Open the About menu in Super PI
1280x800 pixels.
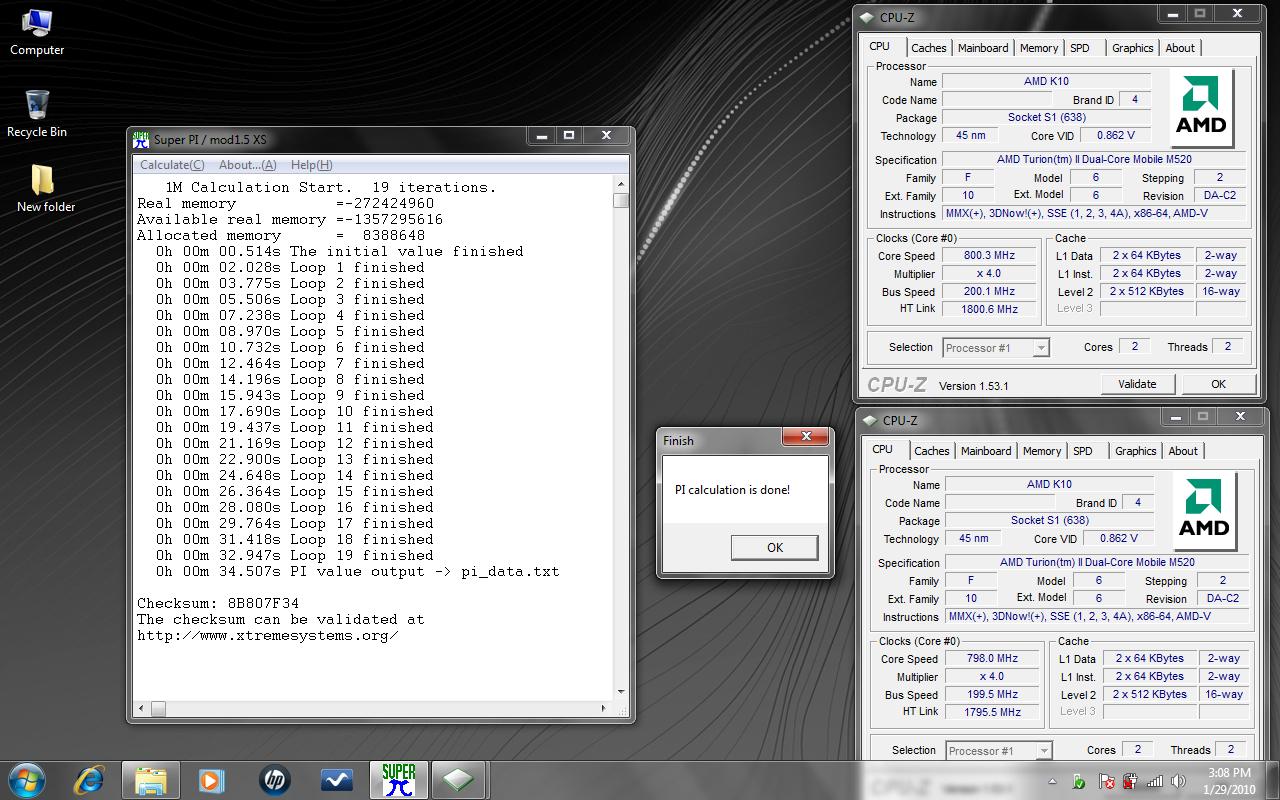(x=247, y=165)
